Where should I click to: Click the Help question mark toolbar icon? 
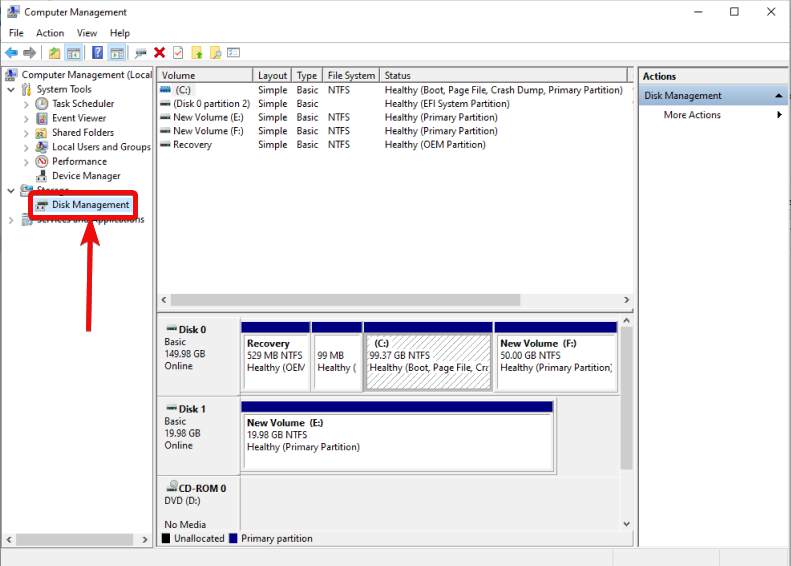coord(97,53)
